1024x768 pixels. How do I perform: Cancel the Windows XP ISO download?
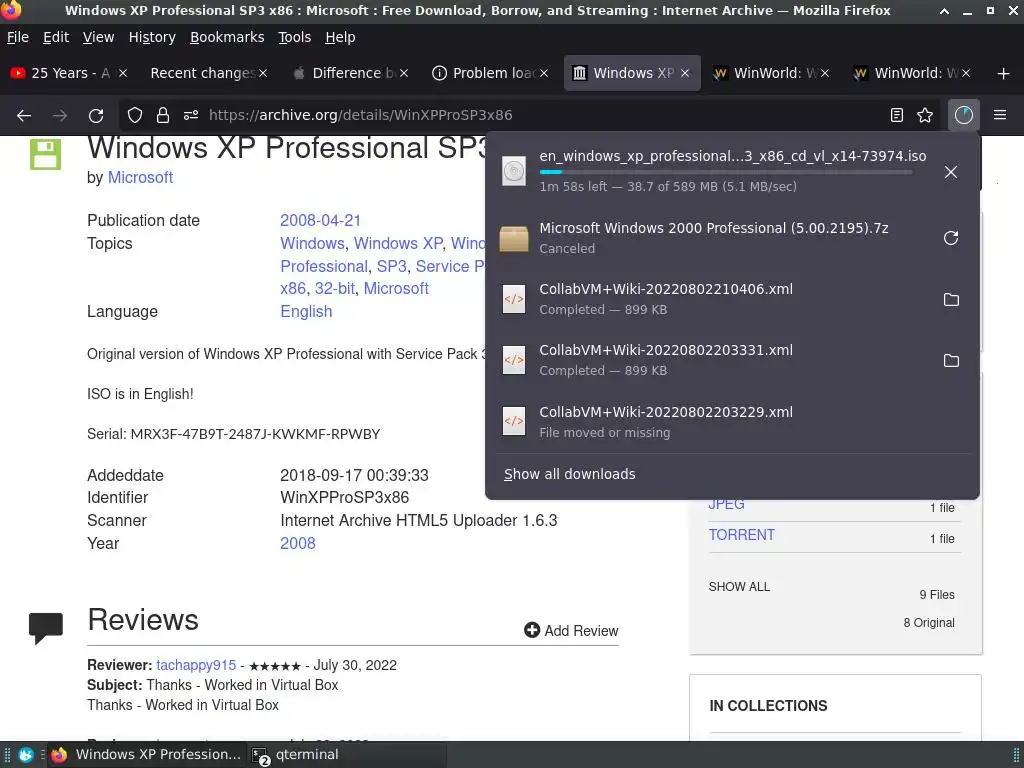point(951,172)
